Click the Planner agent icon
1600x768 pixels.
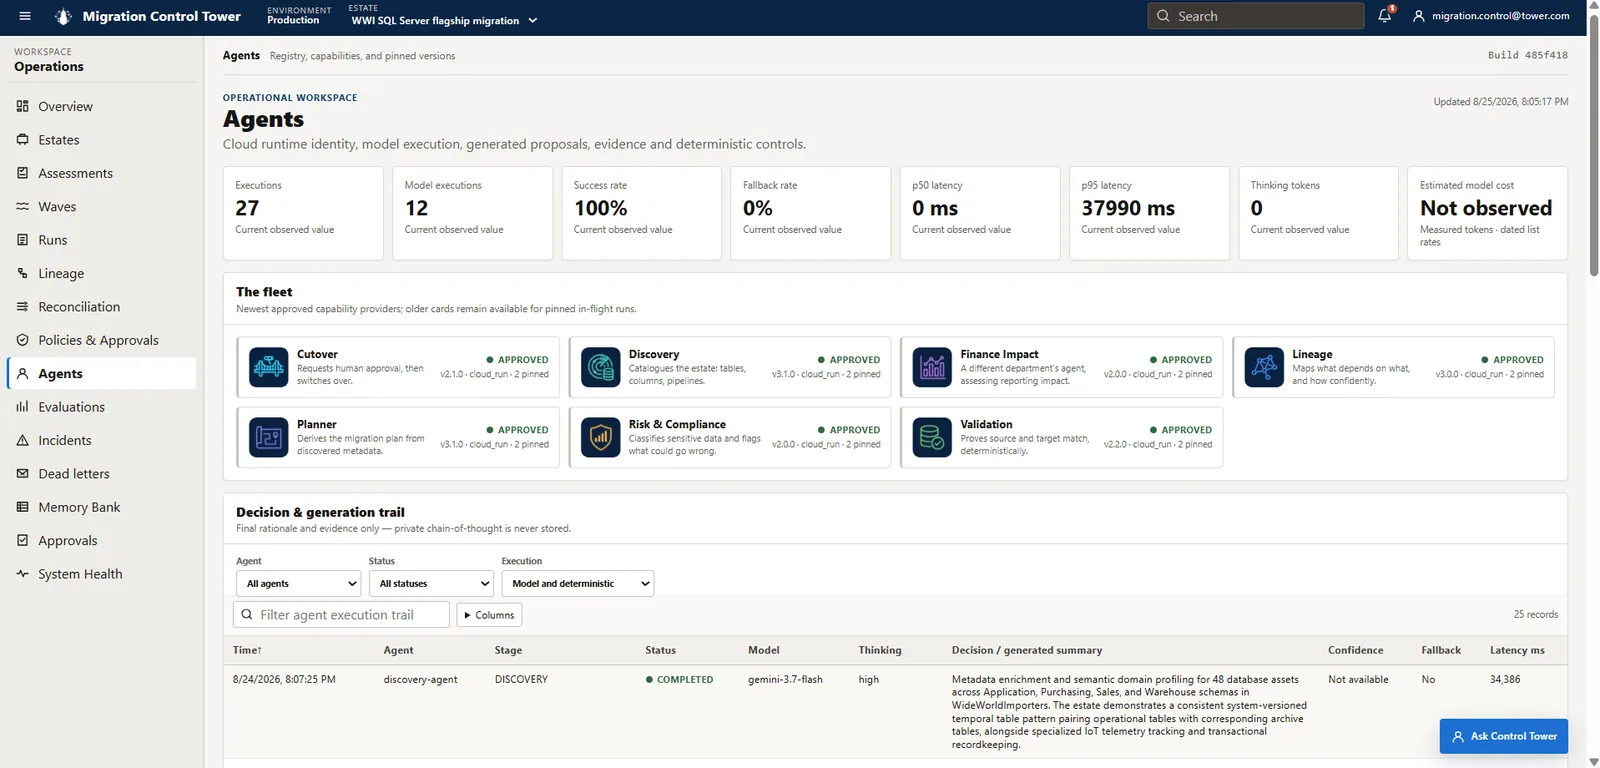(268, 437)
